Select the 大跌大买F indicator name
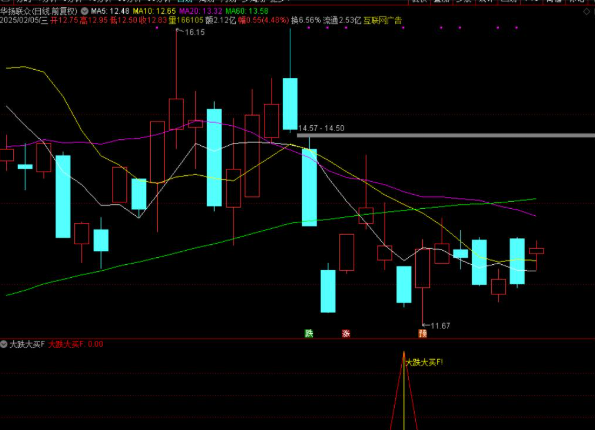This screenshot has height=430, width=595. 27,344
